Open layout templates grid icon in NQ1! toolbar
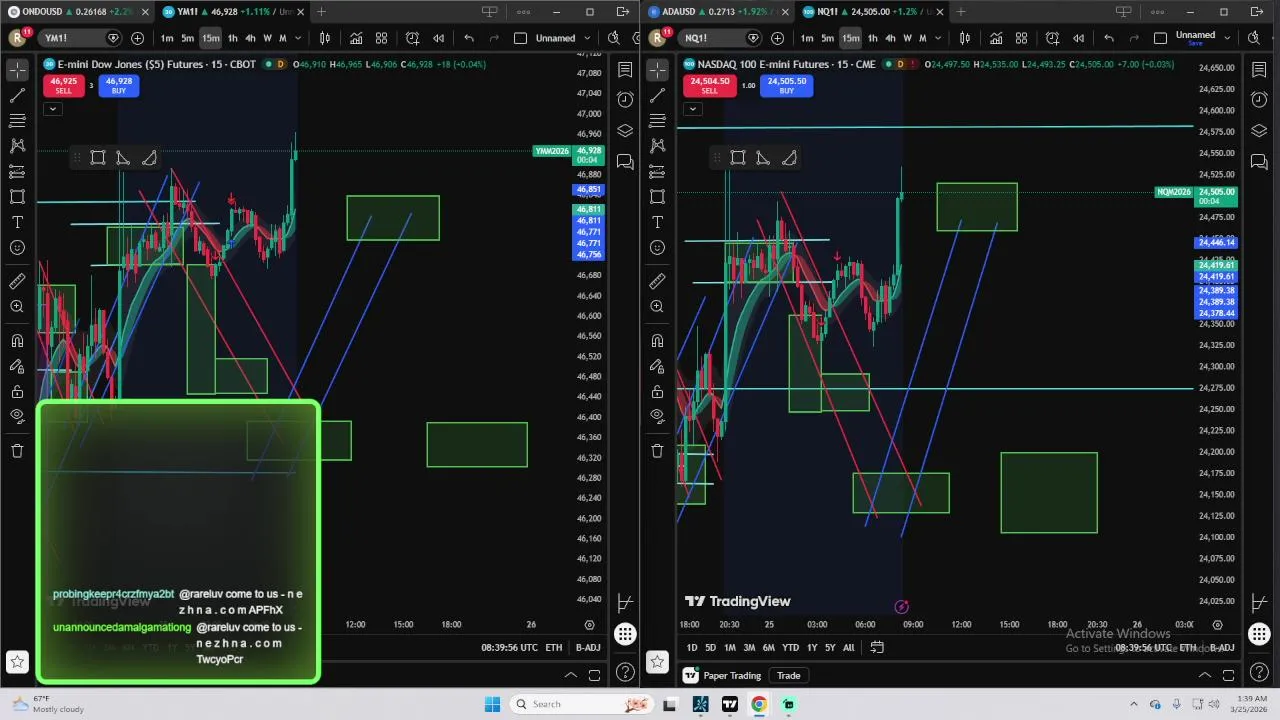Screen dimensions: 1280x720 [1021, 38]
